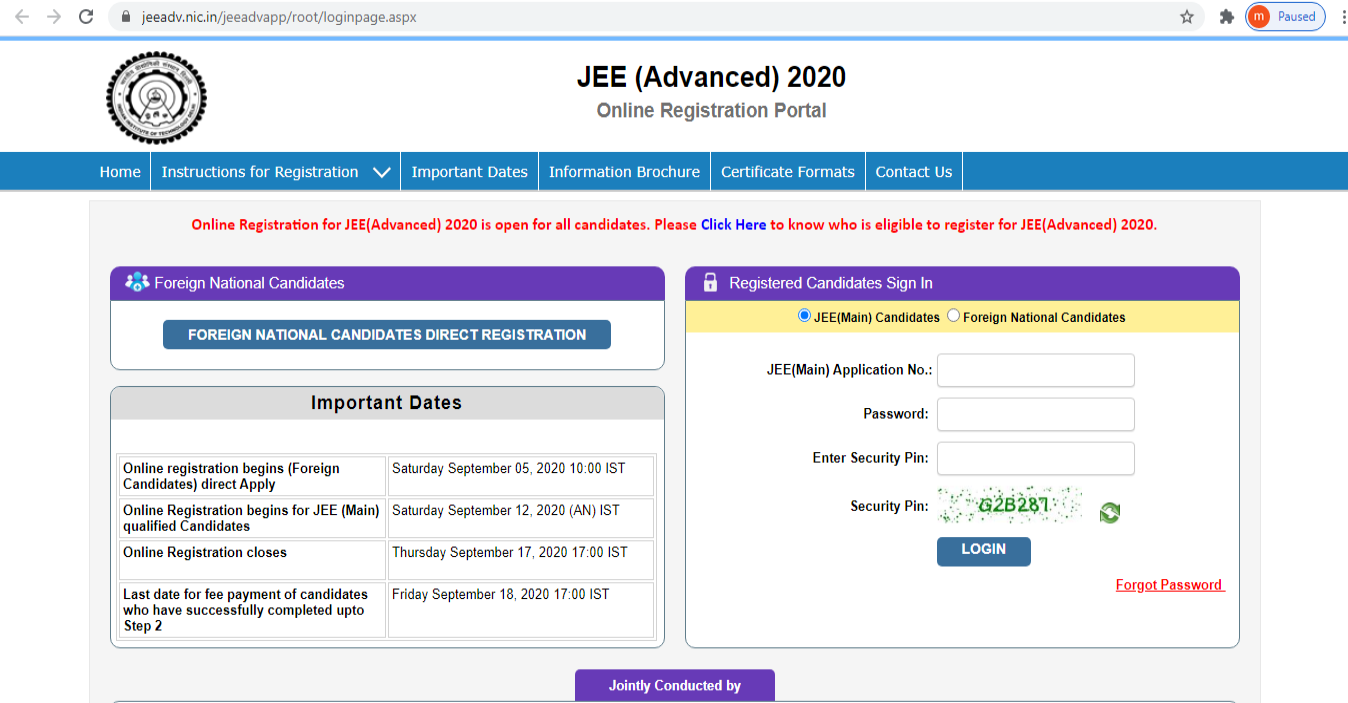Click the Foreign National Candidates people icon
Screen dimensions: 1348x703
tap(137, 283)
